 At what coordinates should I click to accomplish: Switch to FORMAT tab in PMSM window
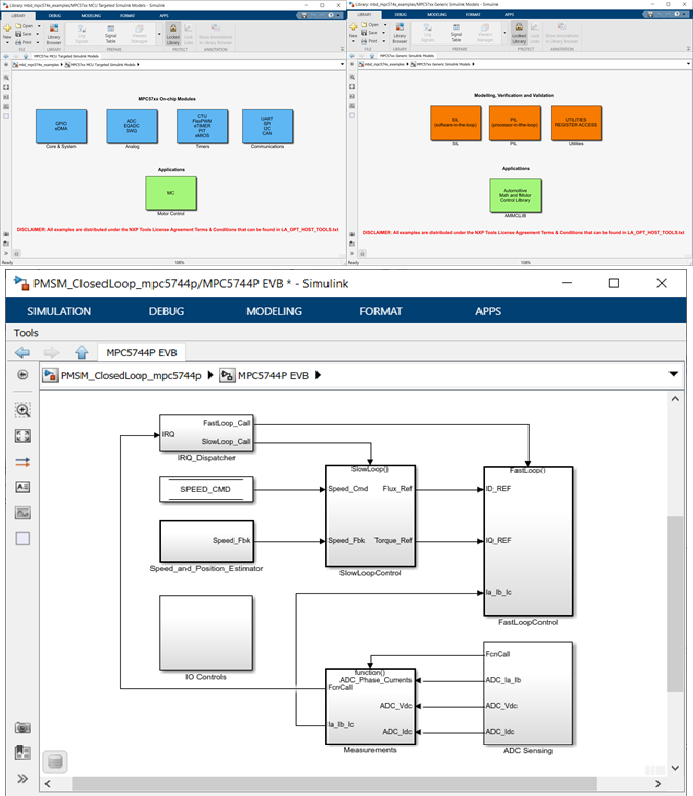click(x=381, y=311)
